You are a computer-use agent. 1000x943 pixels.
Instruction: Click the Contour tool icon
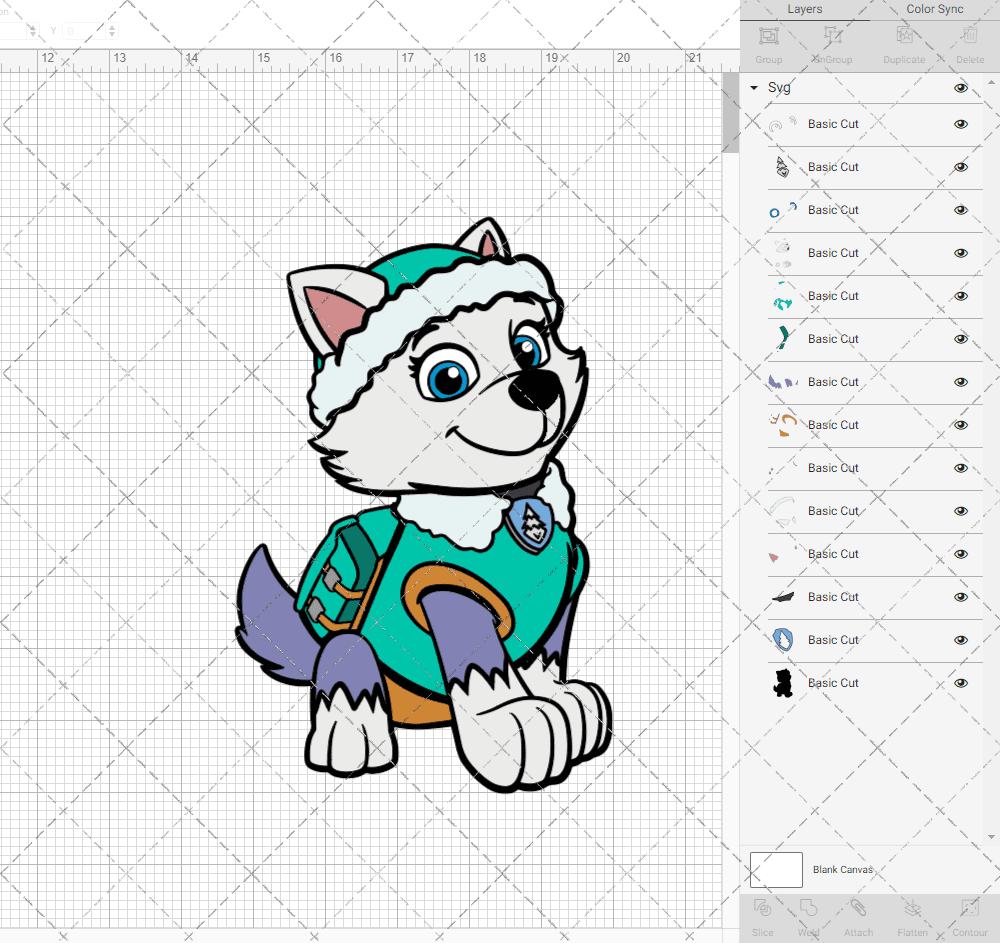click(969, 908)
